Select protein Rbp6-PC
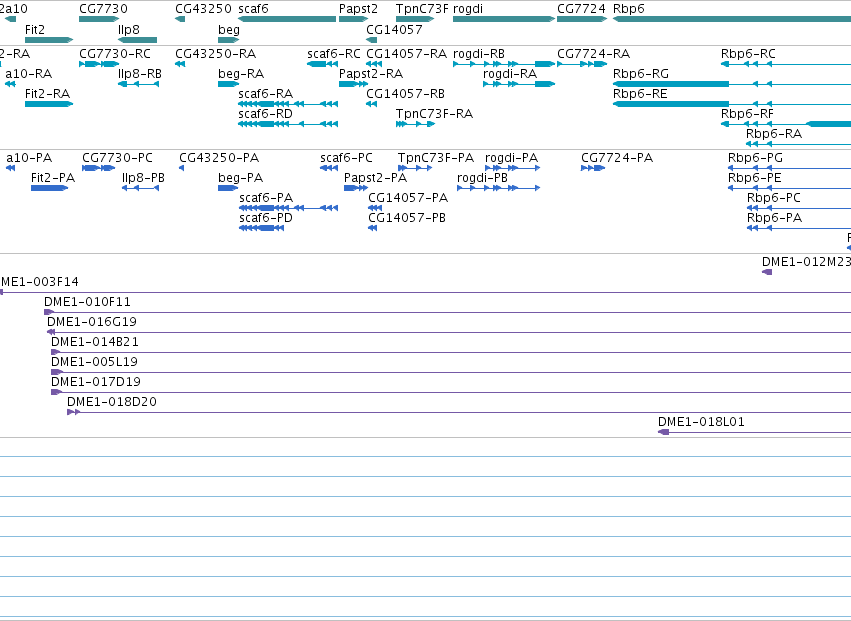851x621 pixels. [x=799, y=208]
